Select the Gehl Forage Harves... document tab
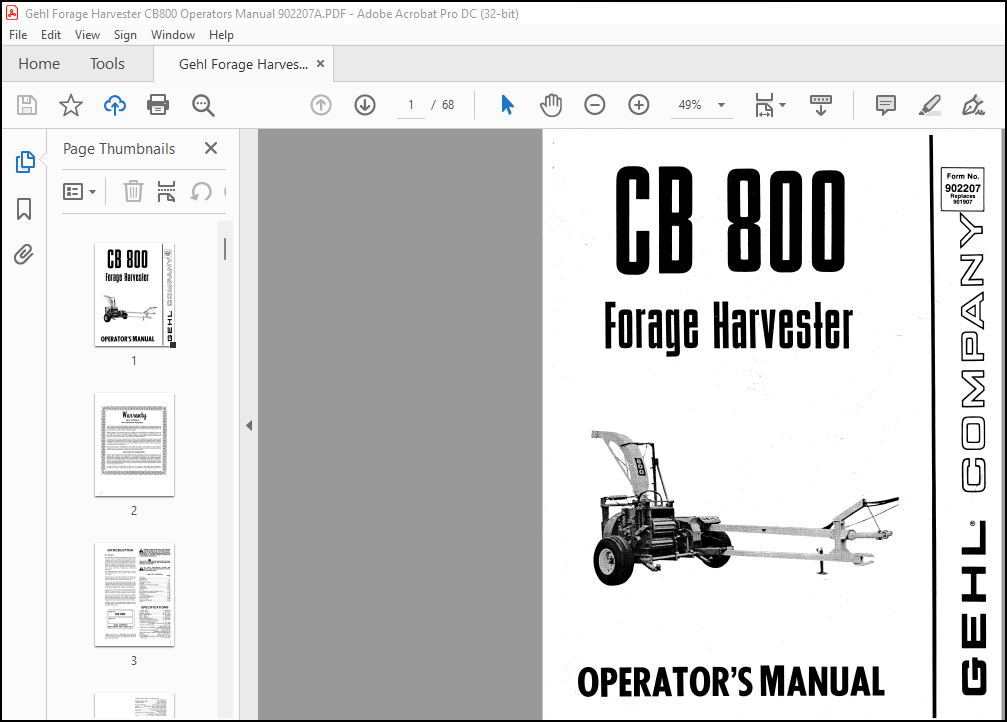Image resolution: width=1007 pixels, height=722 pixels. click(243, 64)
